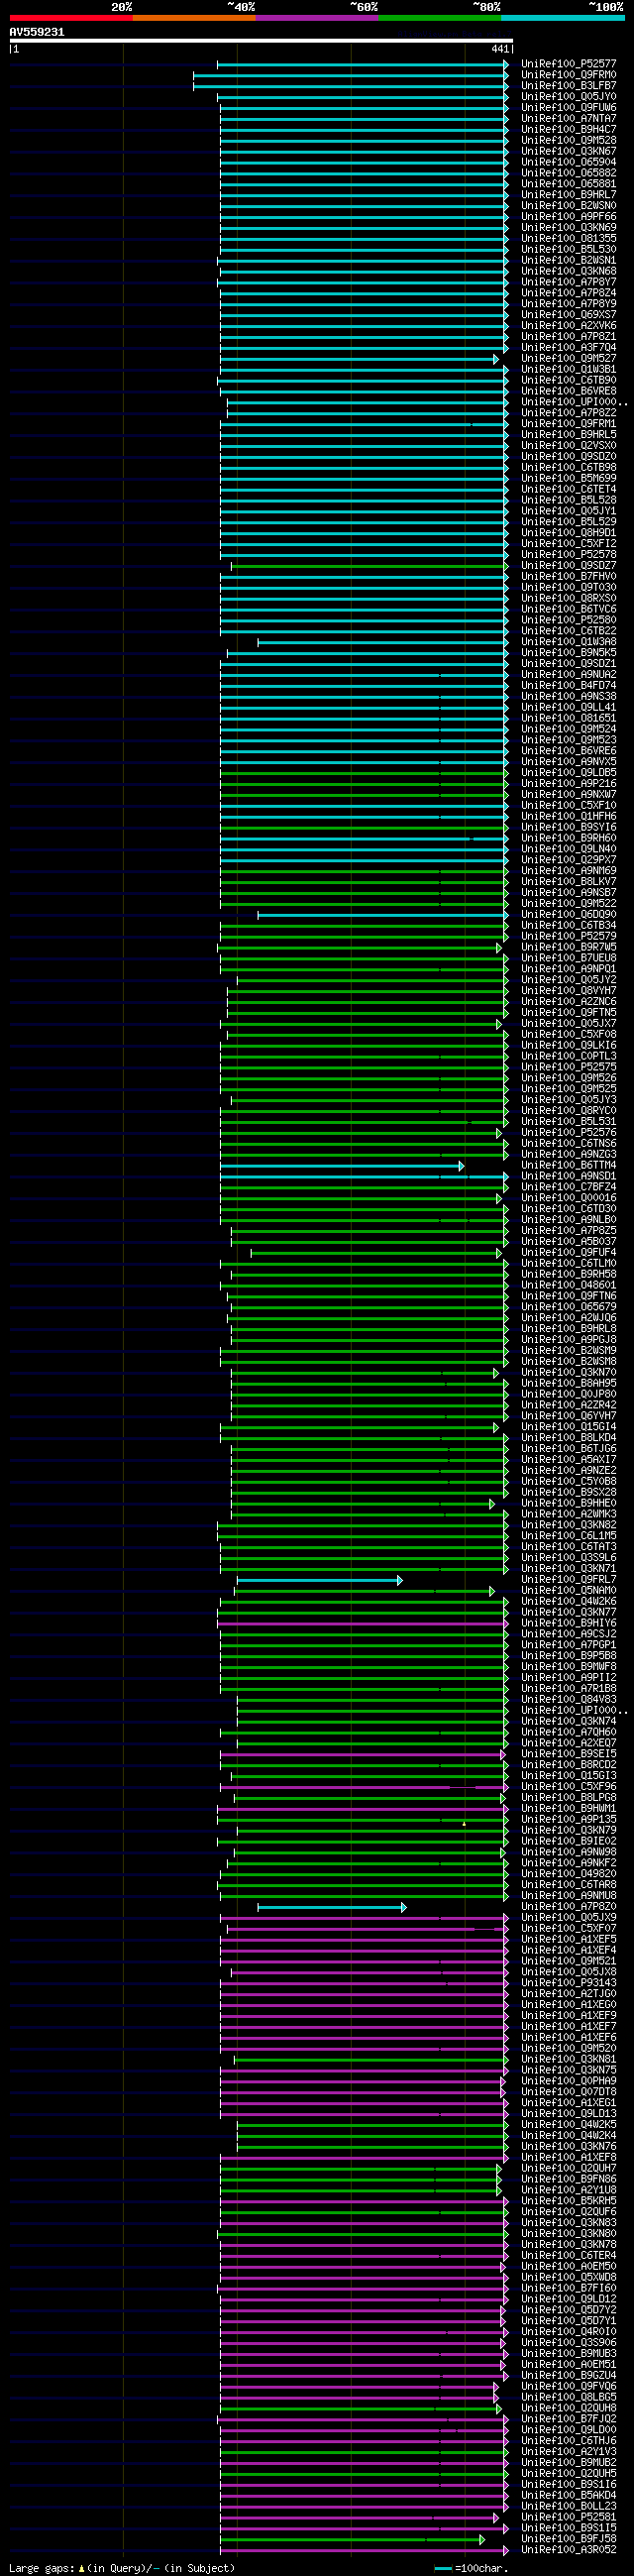Select the UniRef100_B5KRH5 label
Viewport: 634px width, 2576px height.
(x=568, y=2201)
